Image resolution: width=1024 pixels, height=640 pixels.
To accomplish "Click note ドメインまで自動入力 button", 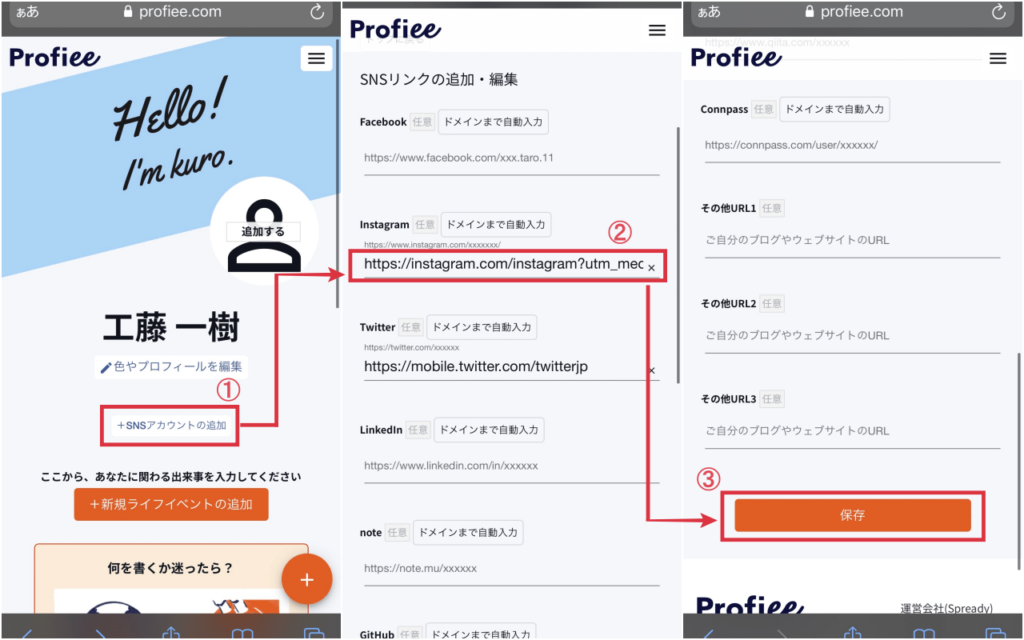I will coord(468,532).
